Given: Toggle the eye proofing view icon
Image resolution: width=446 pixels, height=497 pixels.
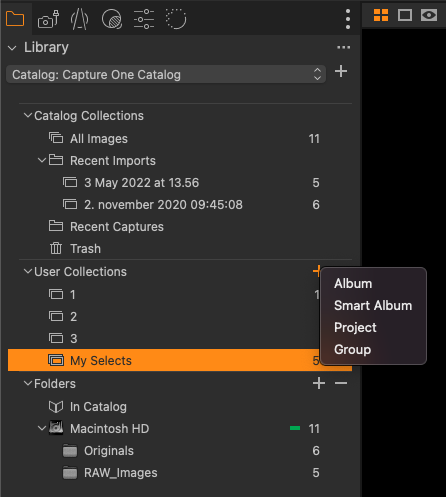Looking at the screenshot, I should [x=429, y=15].
